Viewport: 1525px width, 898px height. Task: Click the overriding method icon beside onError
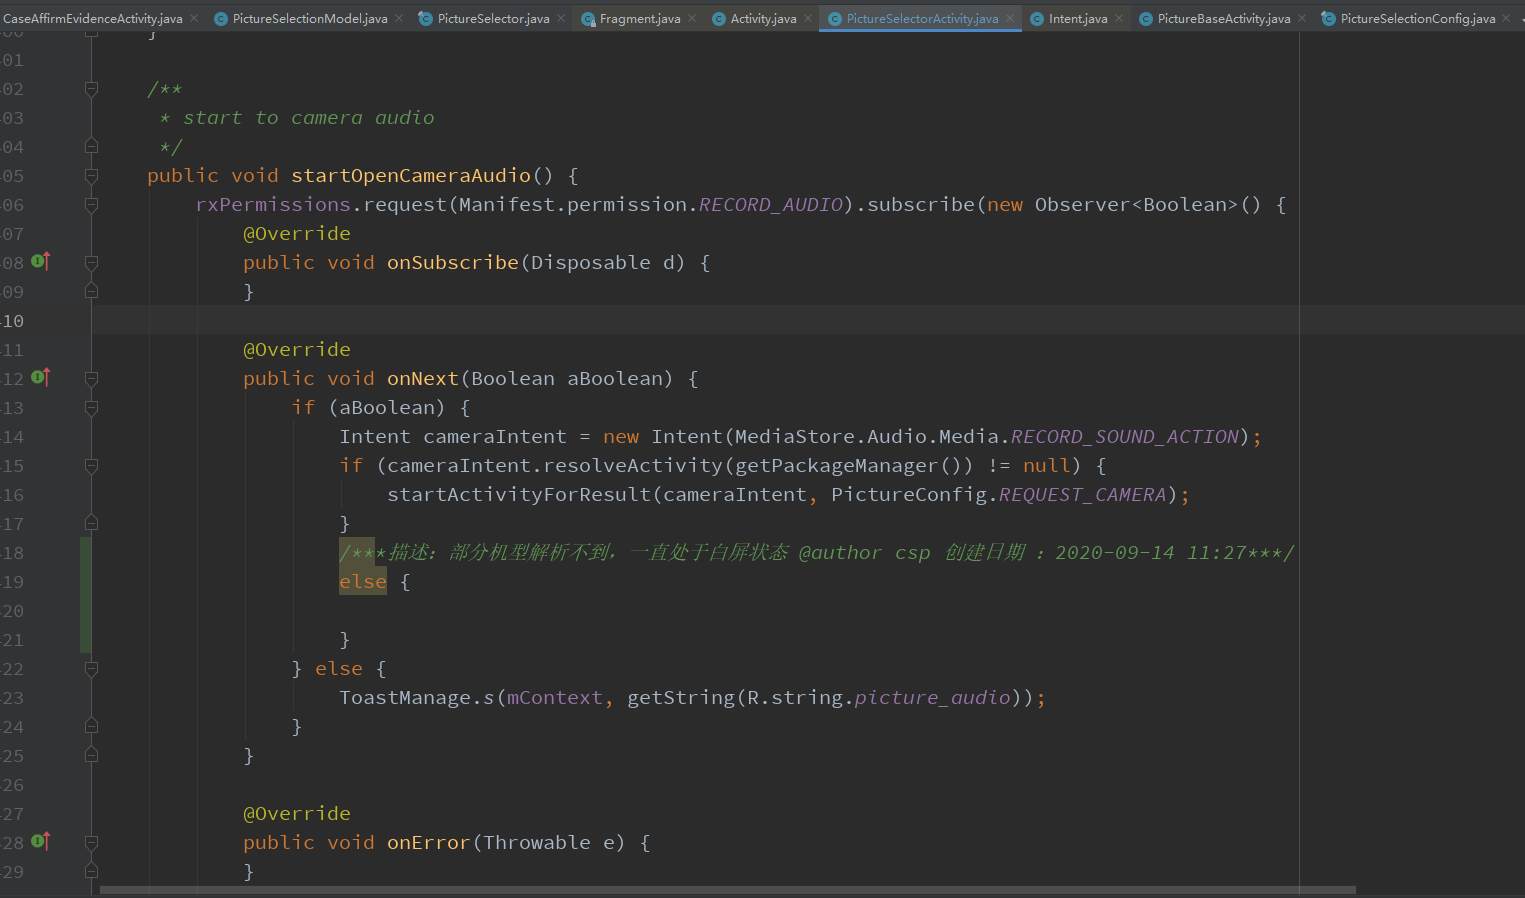pos(38,842)
